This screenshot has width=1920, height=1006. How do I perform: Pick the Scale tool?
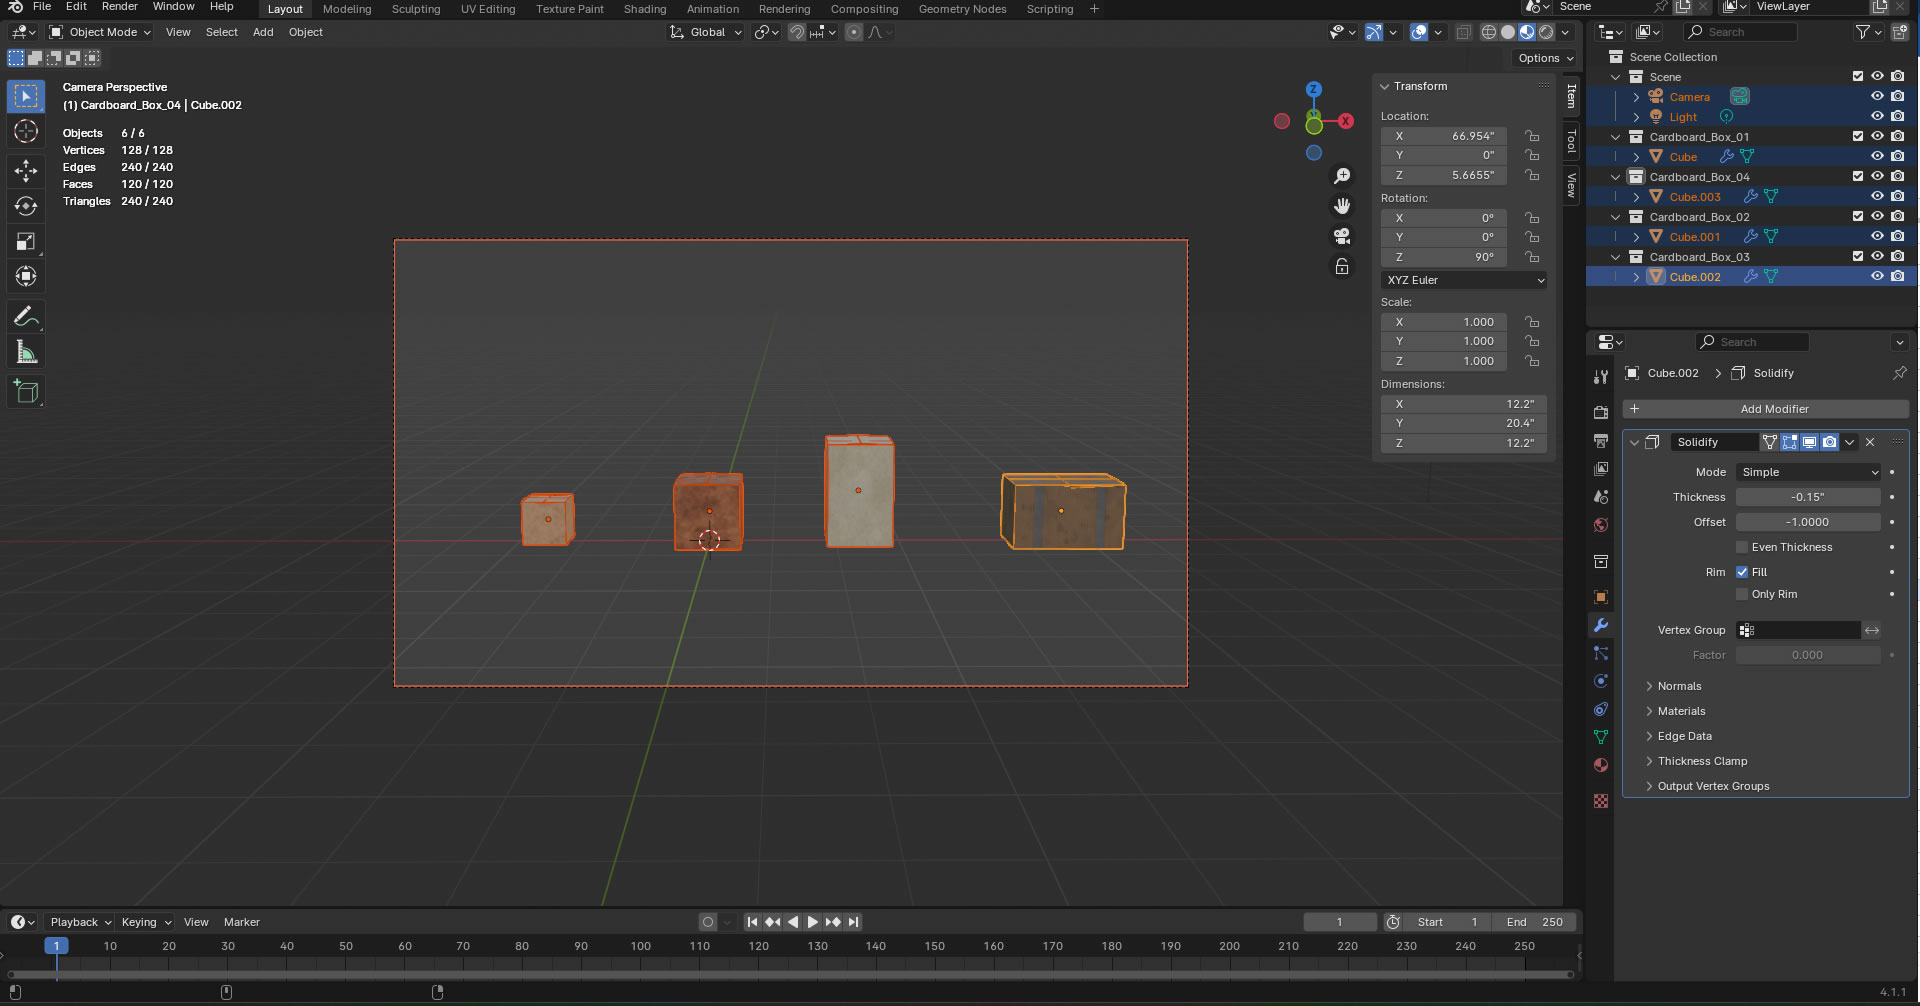26,241
